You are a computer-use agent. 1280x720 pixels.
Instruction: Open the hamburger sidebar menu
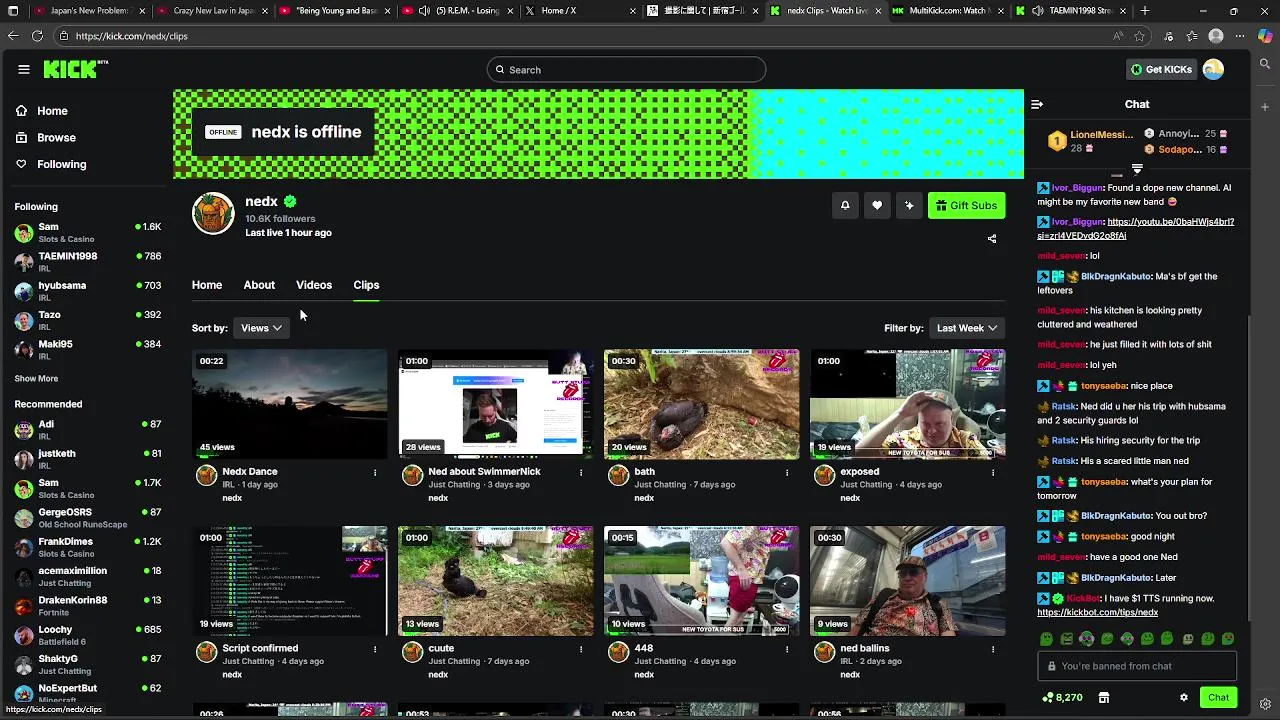(x=24, y=69)
